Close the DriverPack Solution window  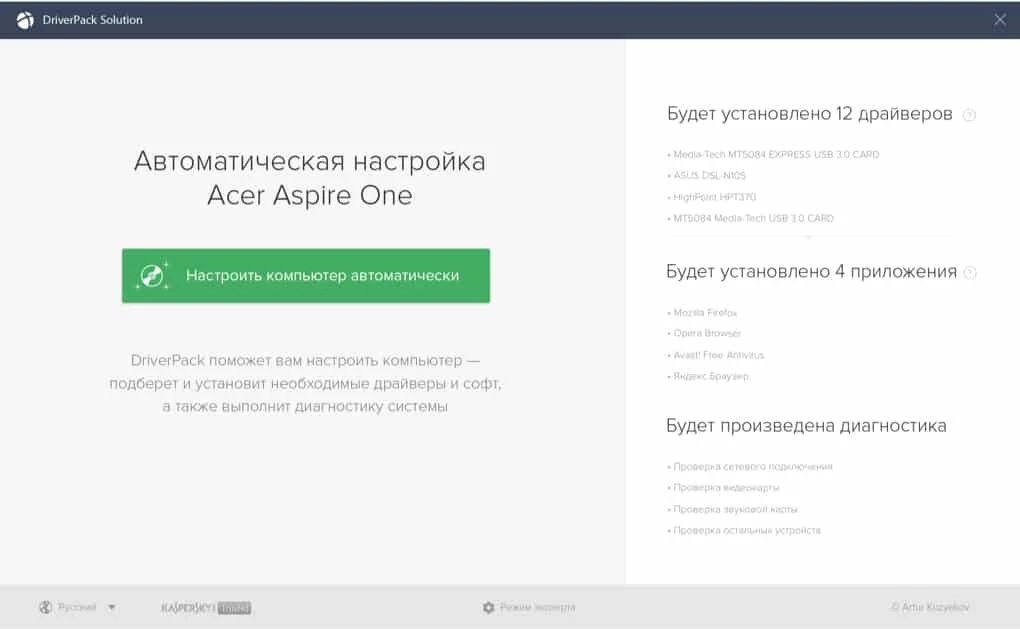(x=1000, y=20)
